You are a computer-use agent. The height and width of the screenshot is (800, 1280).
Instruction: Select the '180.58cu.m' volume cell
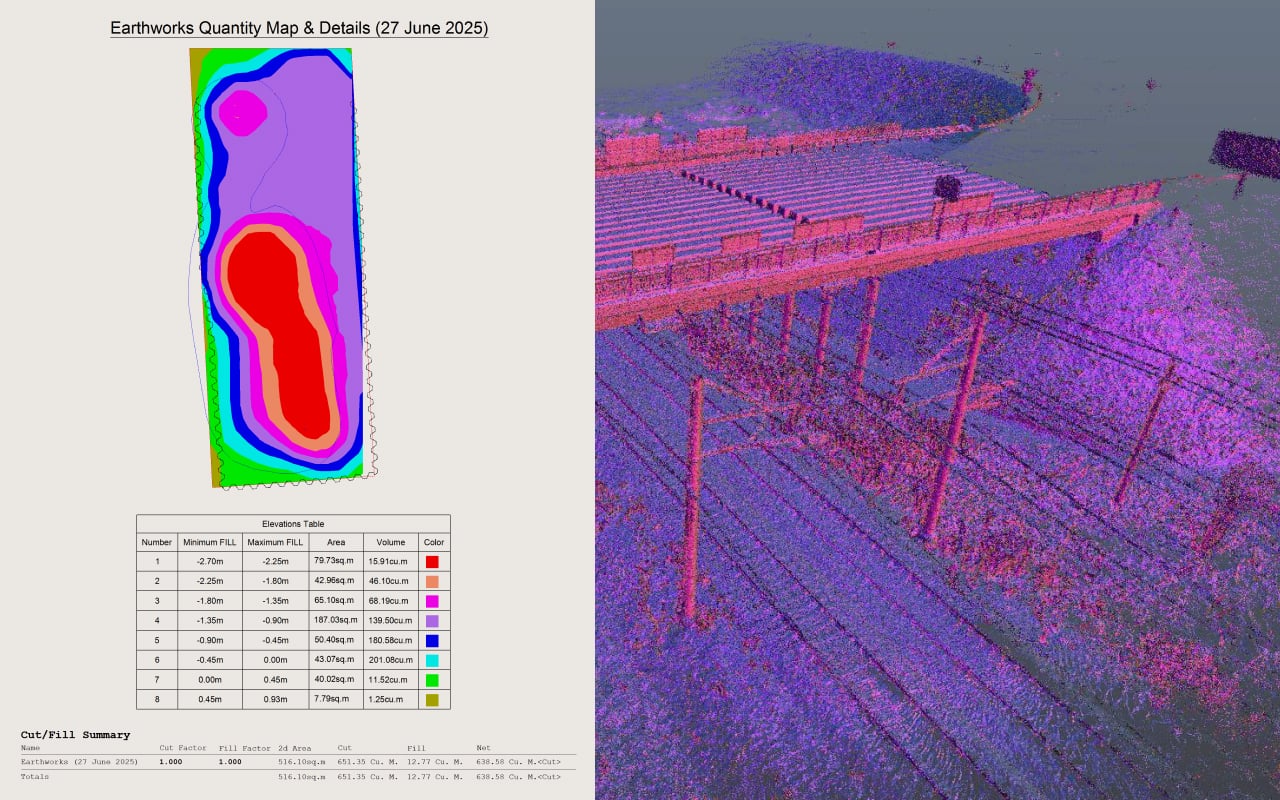click(390, 640)
